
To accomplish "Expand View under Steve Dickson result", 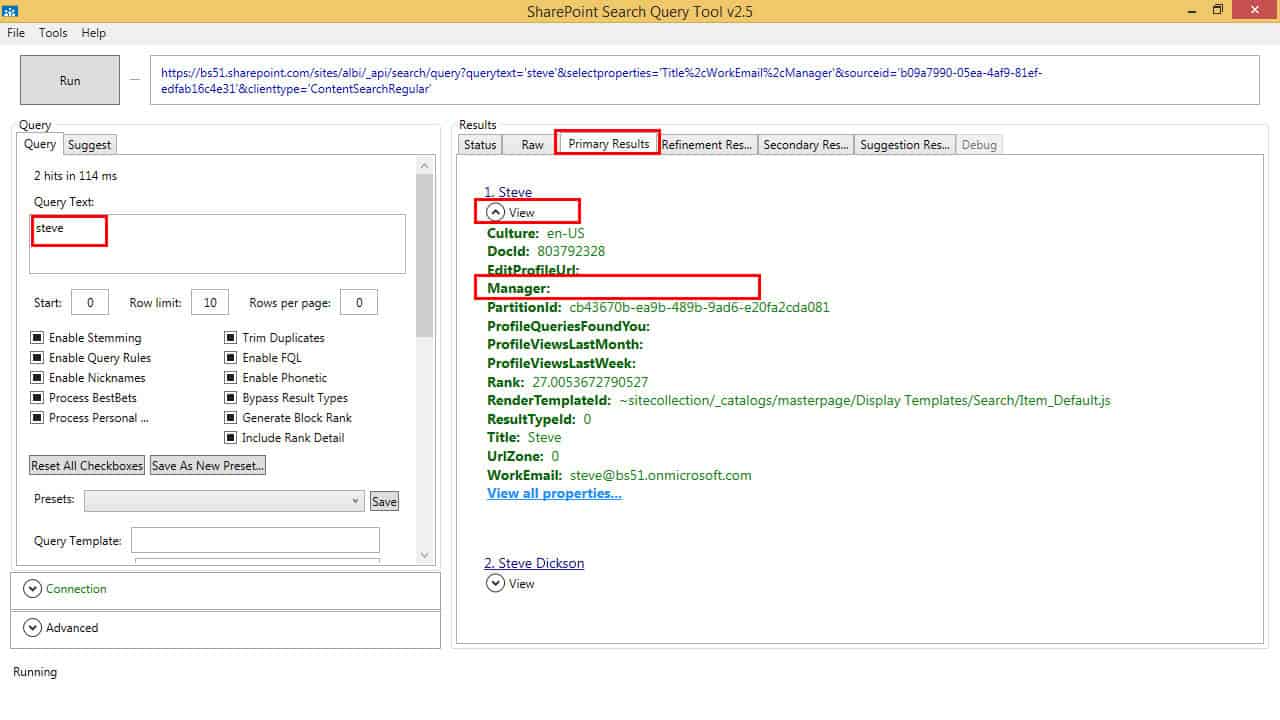I will click(x=496, y=583).
